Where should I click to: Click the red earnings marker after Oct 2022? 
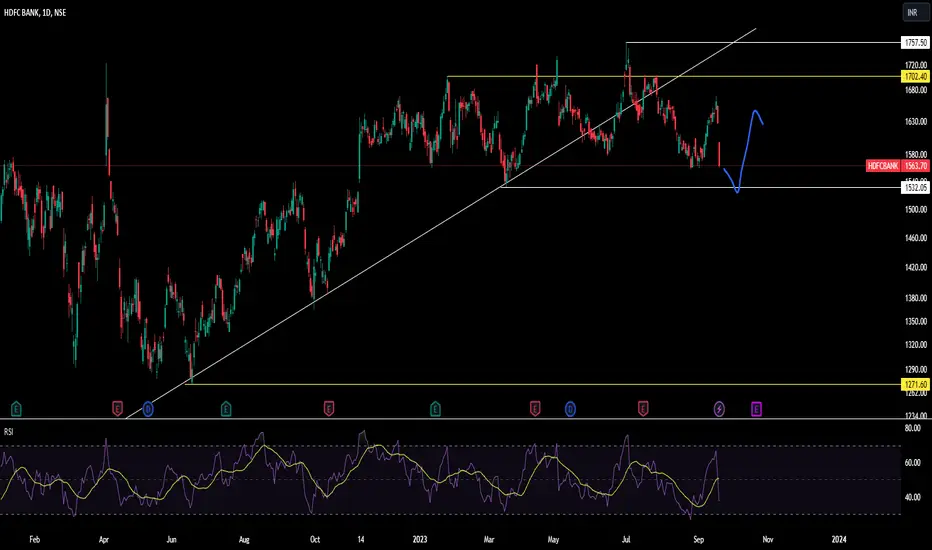pyautogui.click(x=329, y=408)
